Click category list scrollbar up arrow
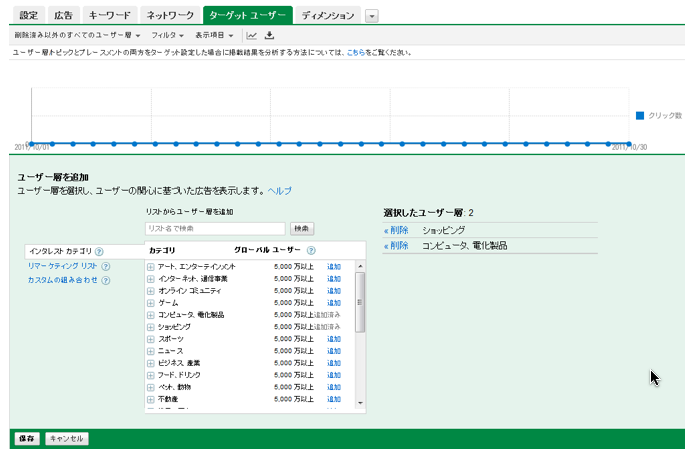Image resolution: width=692 pixels, height=455 pixels. coord(360,266)
